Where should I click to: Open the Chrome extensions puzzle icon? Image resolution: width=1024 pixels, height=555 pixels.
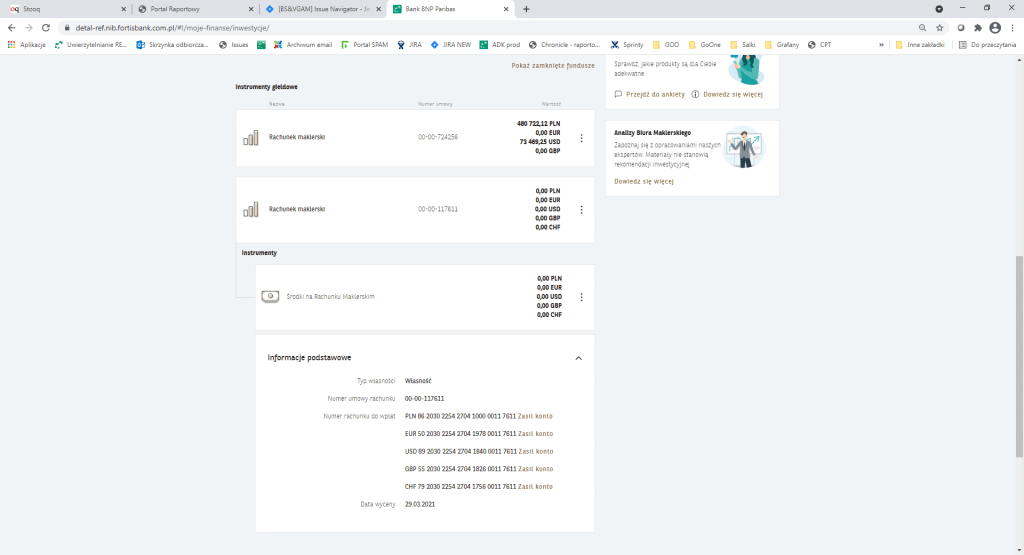click(x=977, y=28)
